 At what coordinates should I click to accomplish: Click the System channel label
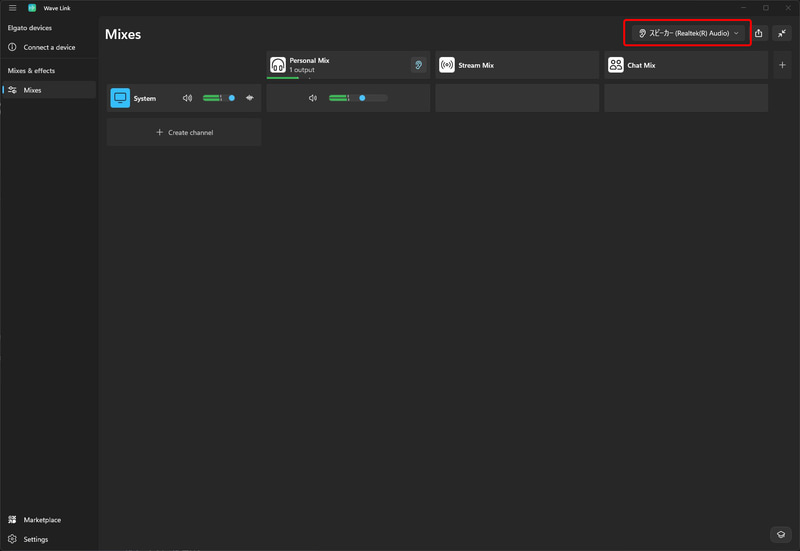pos(145,98)
